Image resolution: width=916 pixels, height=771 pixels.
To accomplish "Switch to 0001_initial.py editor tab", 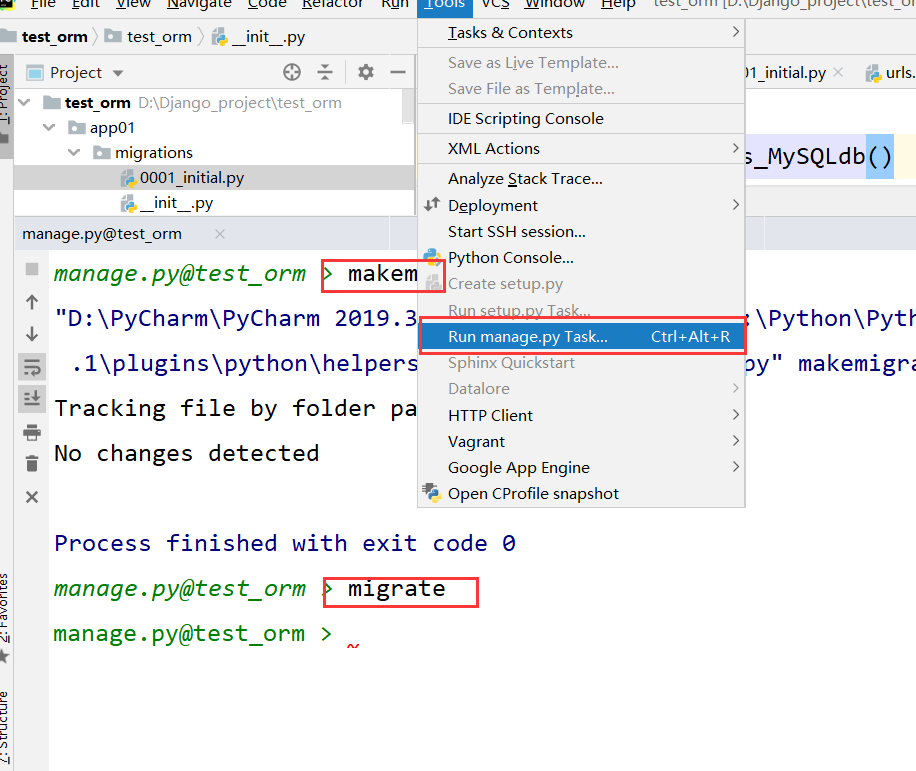I will [786, 73].
